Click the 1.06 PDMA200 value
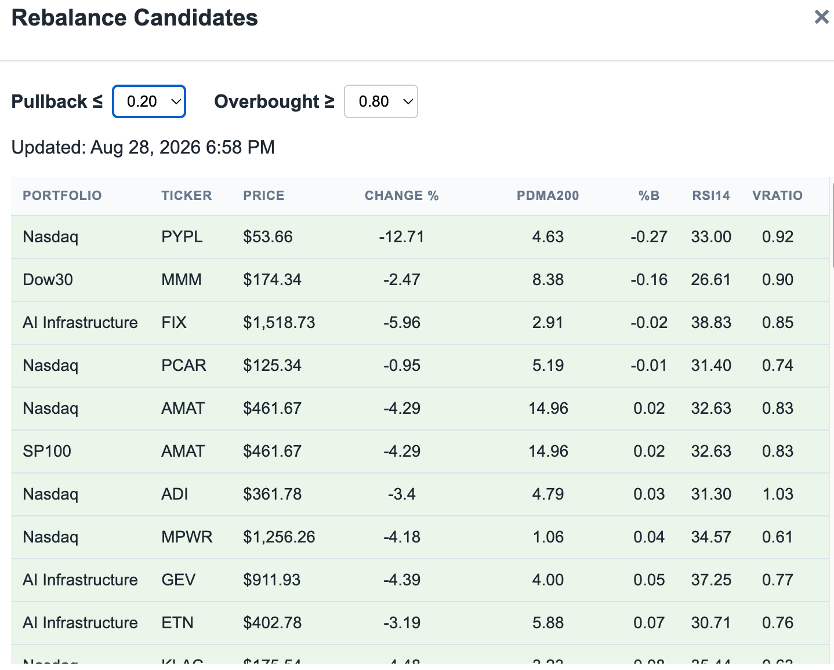 [548, 537]
